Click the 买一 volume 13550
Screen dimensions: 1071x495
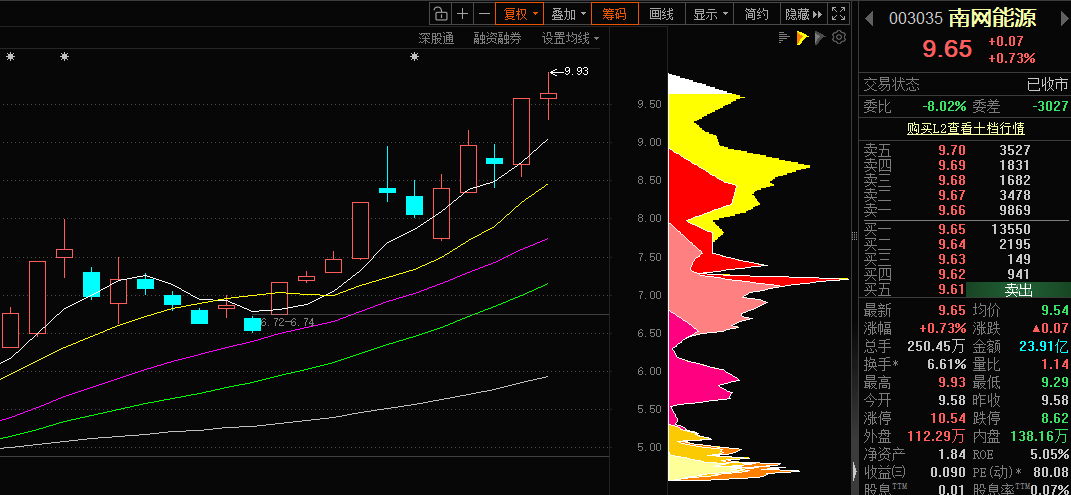tap(1011, 229)
